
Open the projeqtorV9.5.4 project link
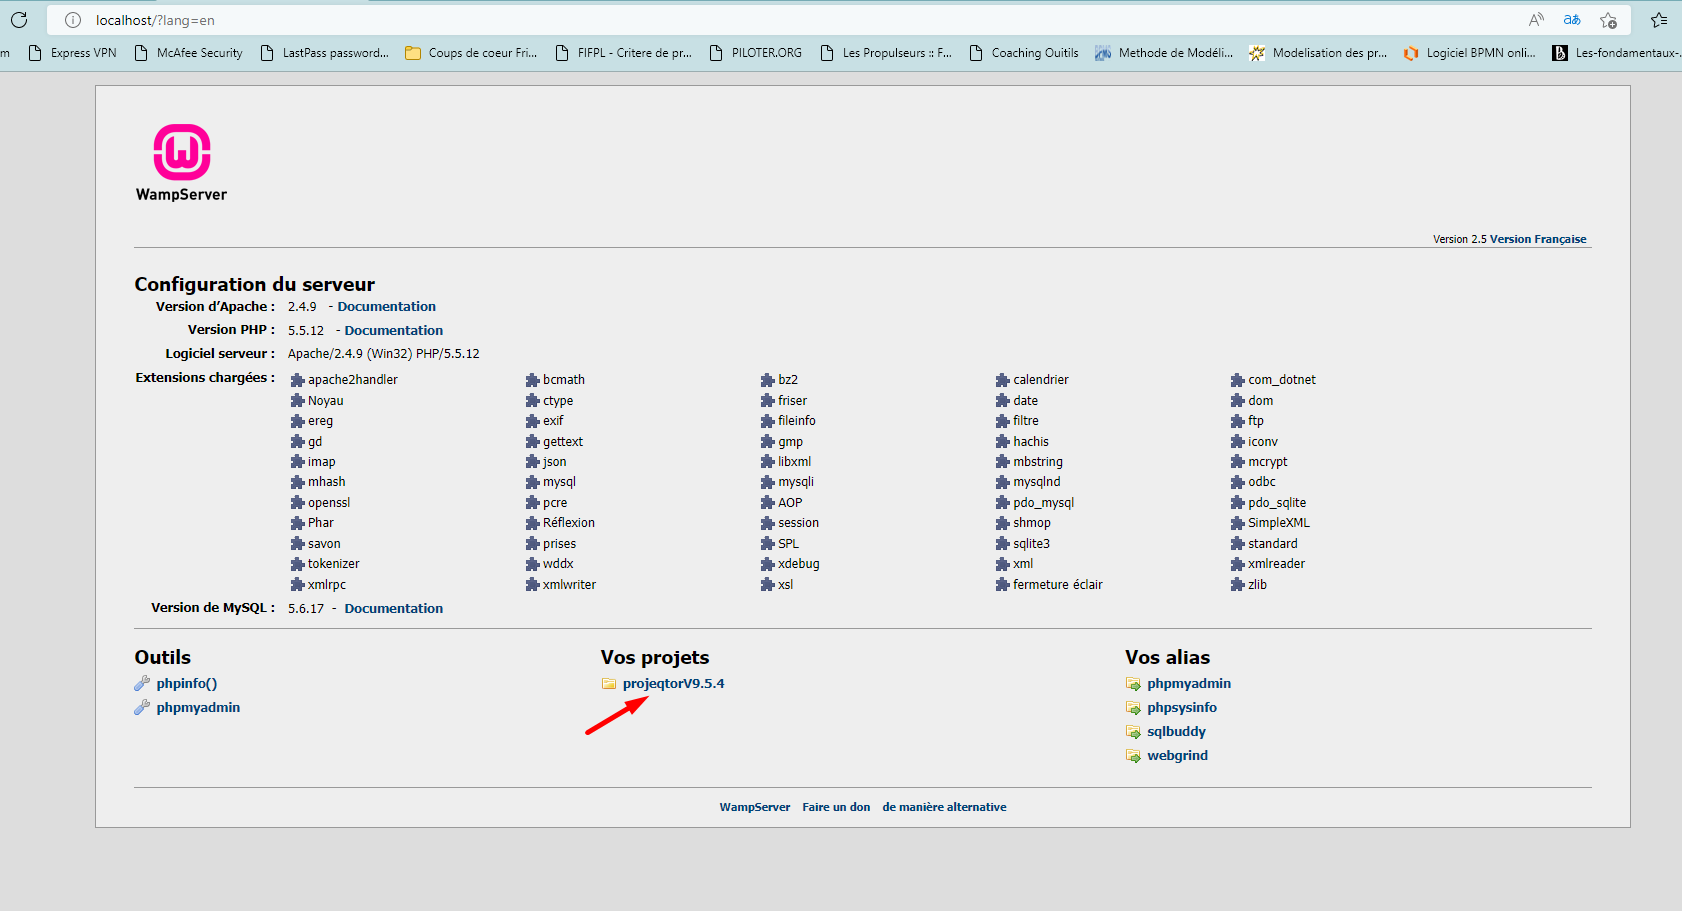673,684
